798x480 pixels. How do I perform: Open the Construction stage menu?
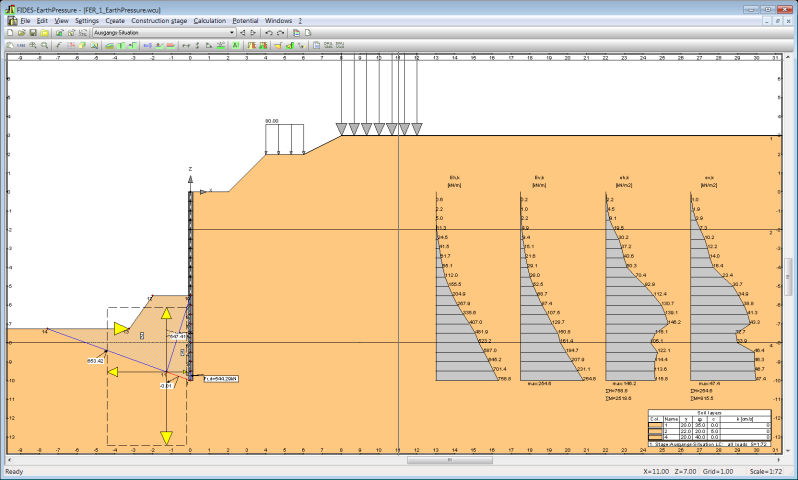point(159,21)
